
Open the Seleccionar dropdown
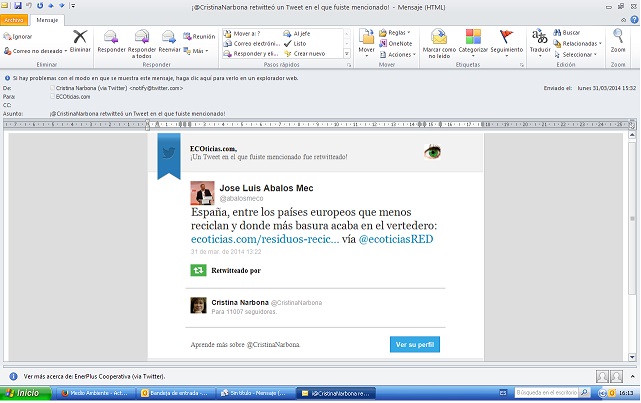coord(576,54)
